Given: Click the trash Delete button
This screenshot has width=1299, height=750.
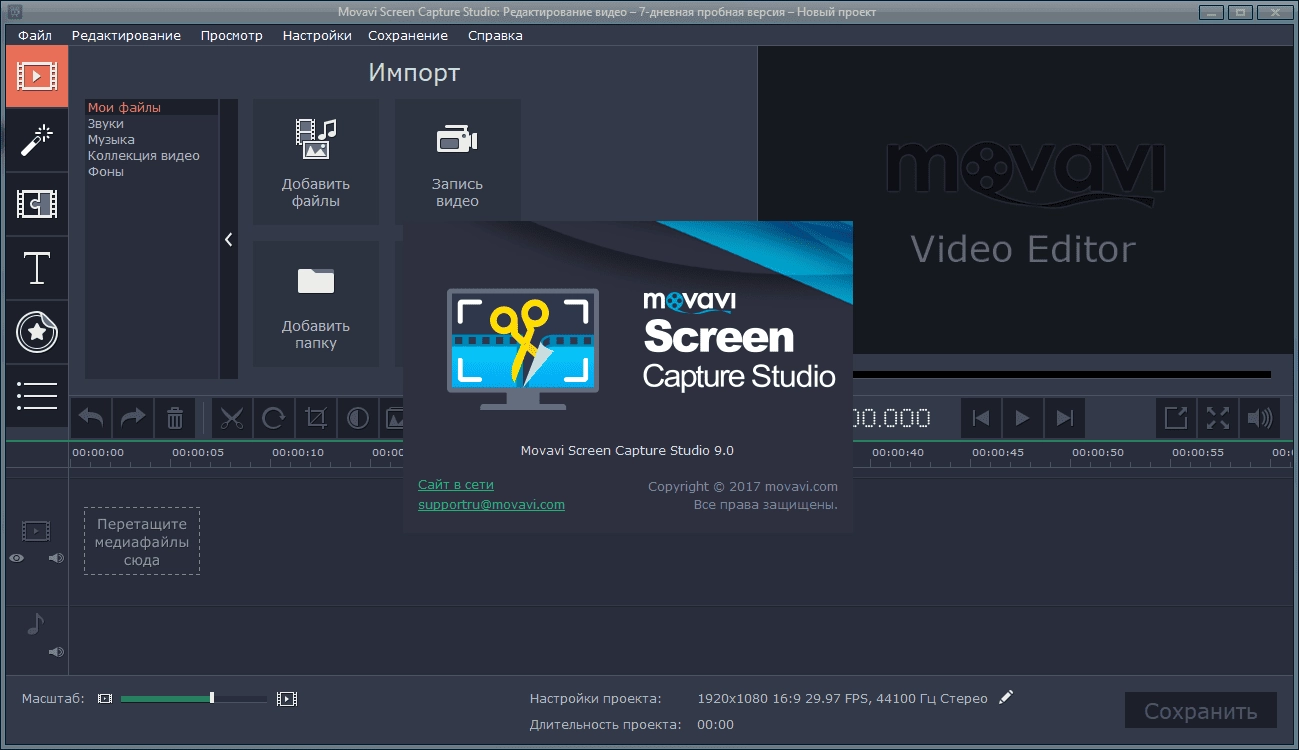Looking at the screenshot, I should [175, 418].
